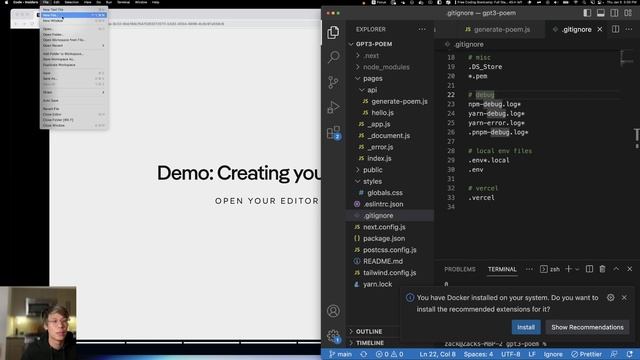Open the Selection menu in the menu bar
The image size is (640, 360).
pos(71,2)
